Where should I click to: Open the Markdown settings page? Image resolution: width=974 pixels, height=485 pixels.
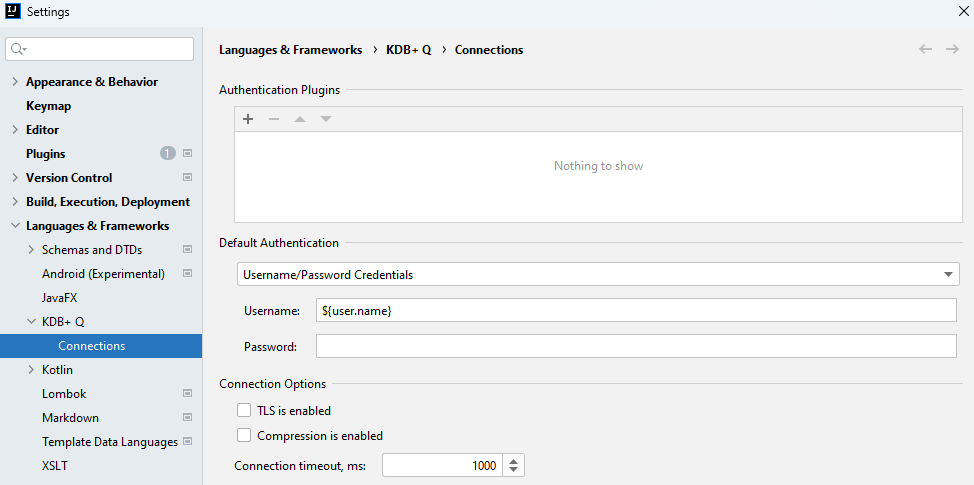pos(70,418)
